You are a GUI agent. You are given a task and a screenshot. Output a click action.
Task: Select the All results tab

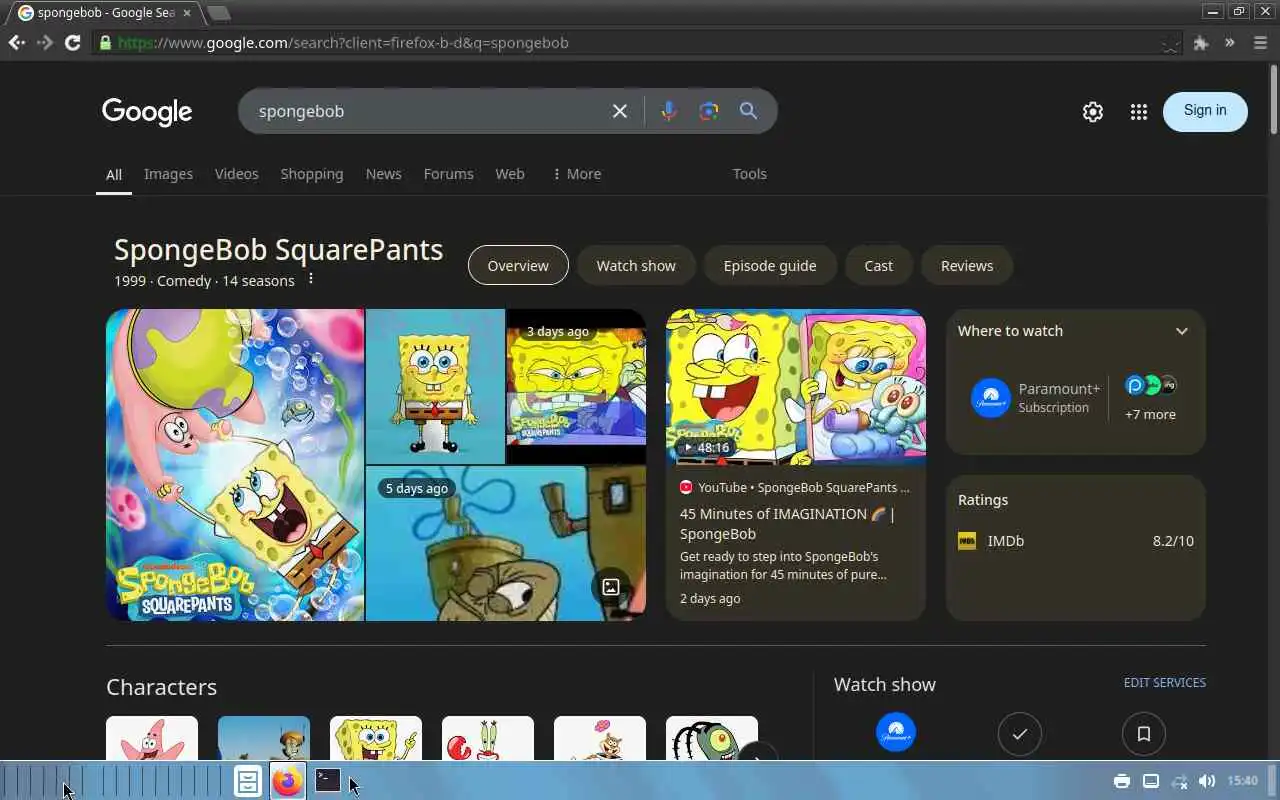(x=114, y=175)
